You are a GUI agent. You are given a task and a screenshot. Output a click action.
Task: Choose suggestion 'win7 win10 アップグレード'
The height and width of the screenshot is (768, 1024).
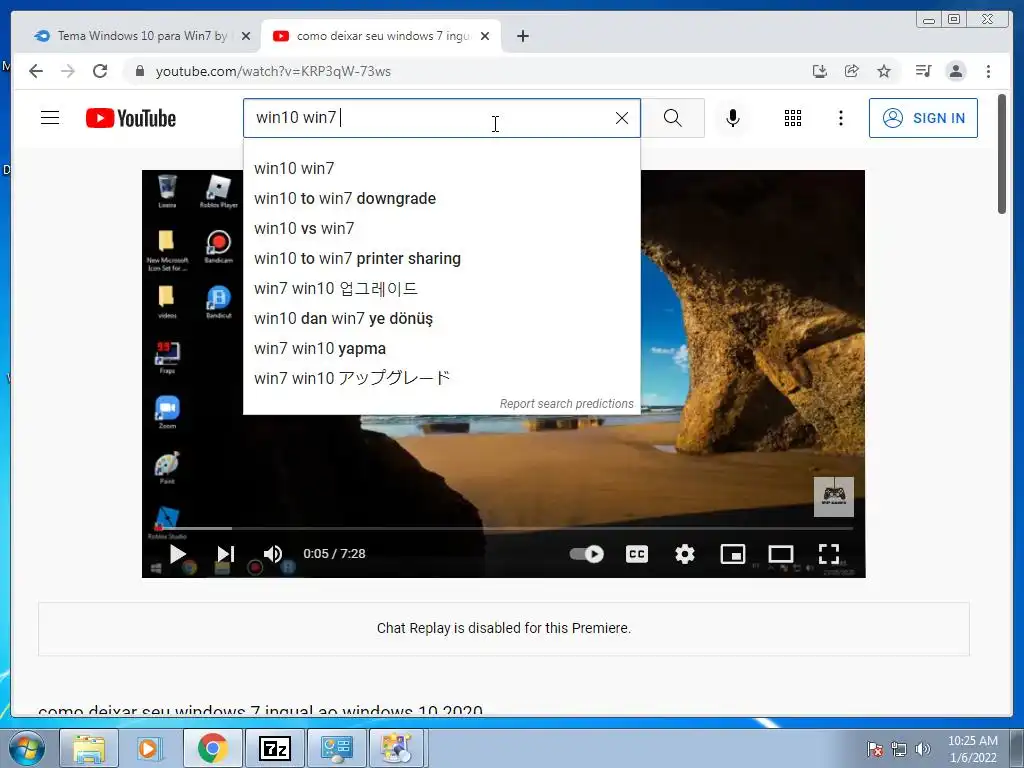(x=441, y=378)
